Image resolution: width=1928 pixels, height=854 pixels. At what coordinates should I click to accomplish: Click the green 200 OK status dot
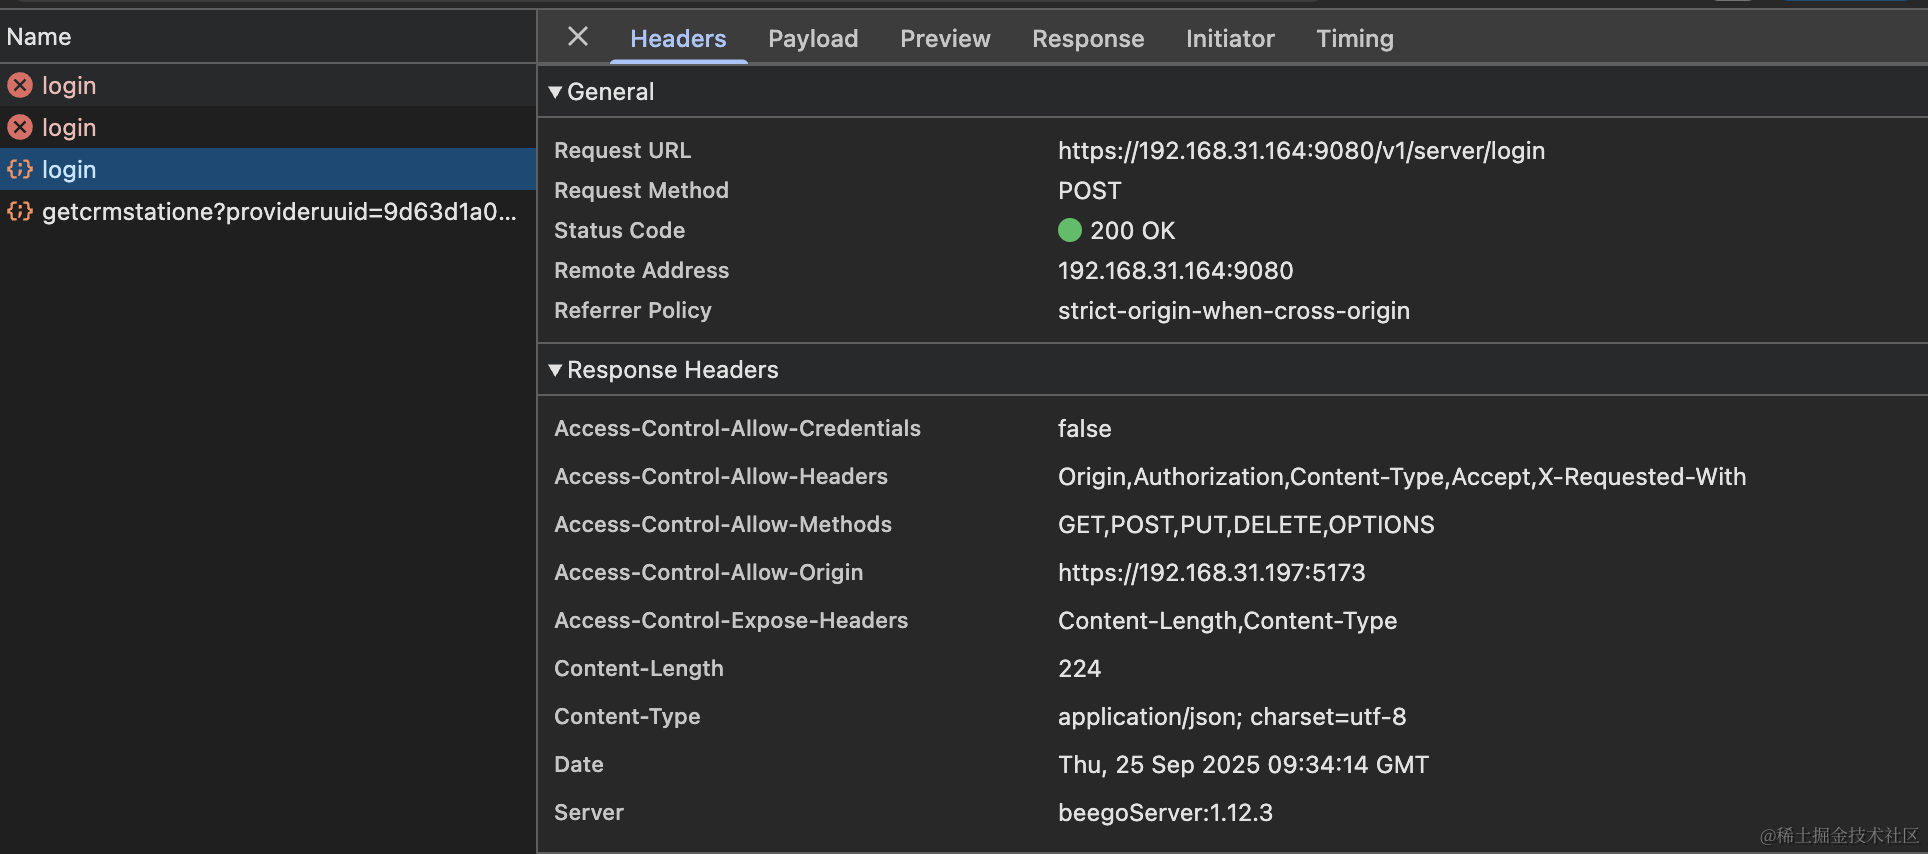pos(1069,231)
